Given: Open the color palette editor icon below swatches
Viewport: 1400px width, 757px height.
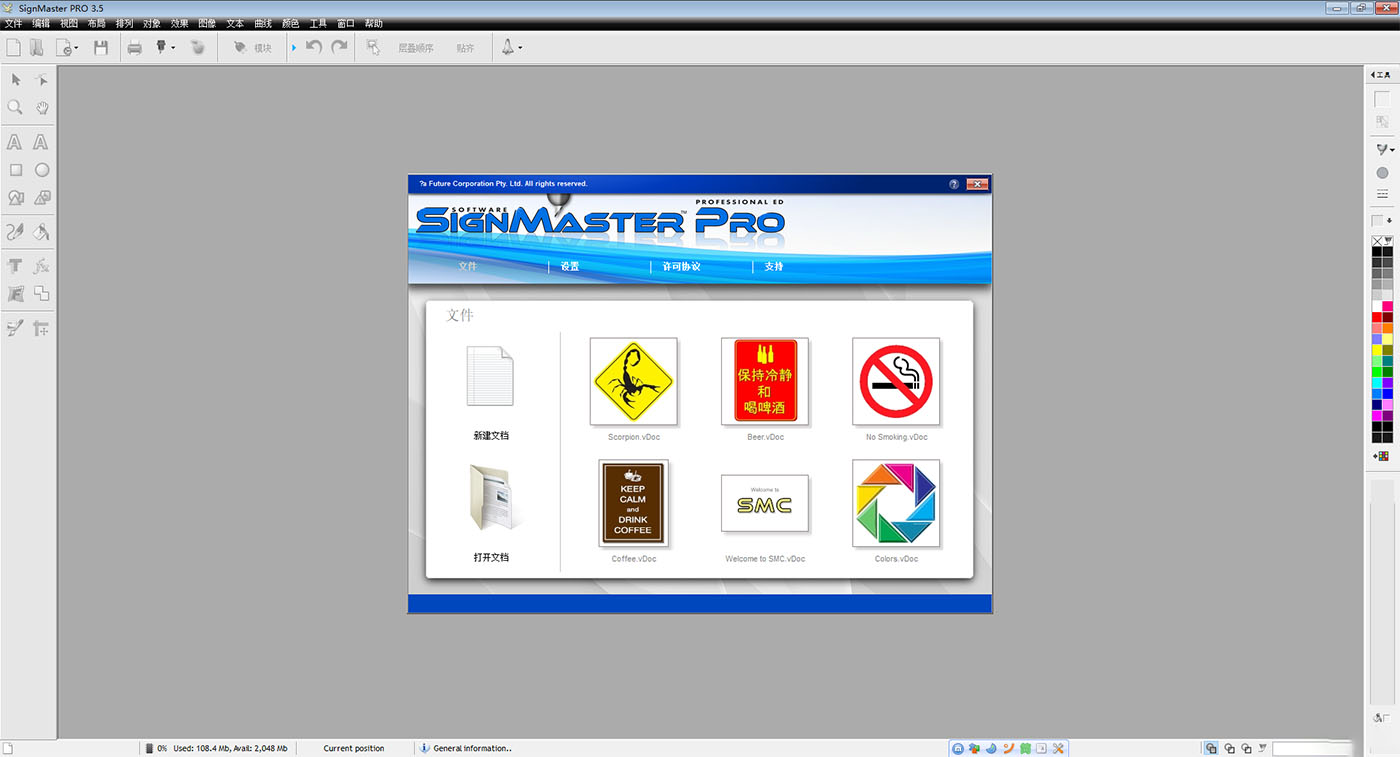Looking at the screenshot, I should [x=1382, y=456].
